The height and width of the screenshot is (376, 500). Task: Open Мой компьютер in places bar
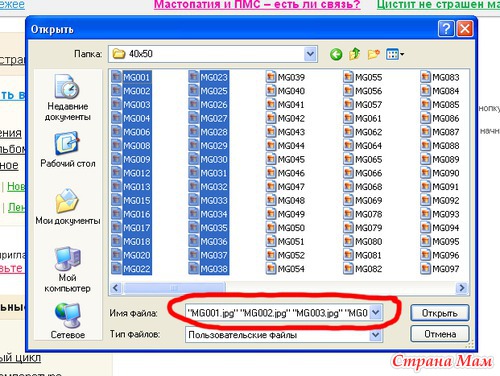[x=68, y=269]
